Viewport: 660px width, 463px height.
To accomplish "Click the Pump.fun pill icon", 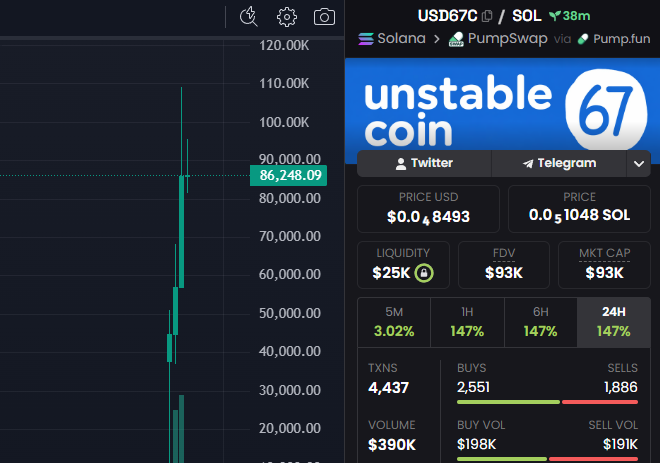I will coord(583,39).
